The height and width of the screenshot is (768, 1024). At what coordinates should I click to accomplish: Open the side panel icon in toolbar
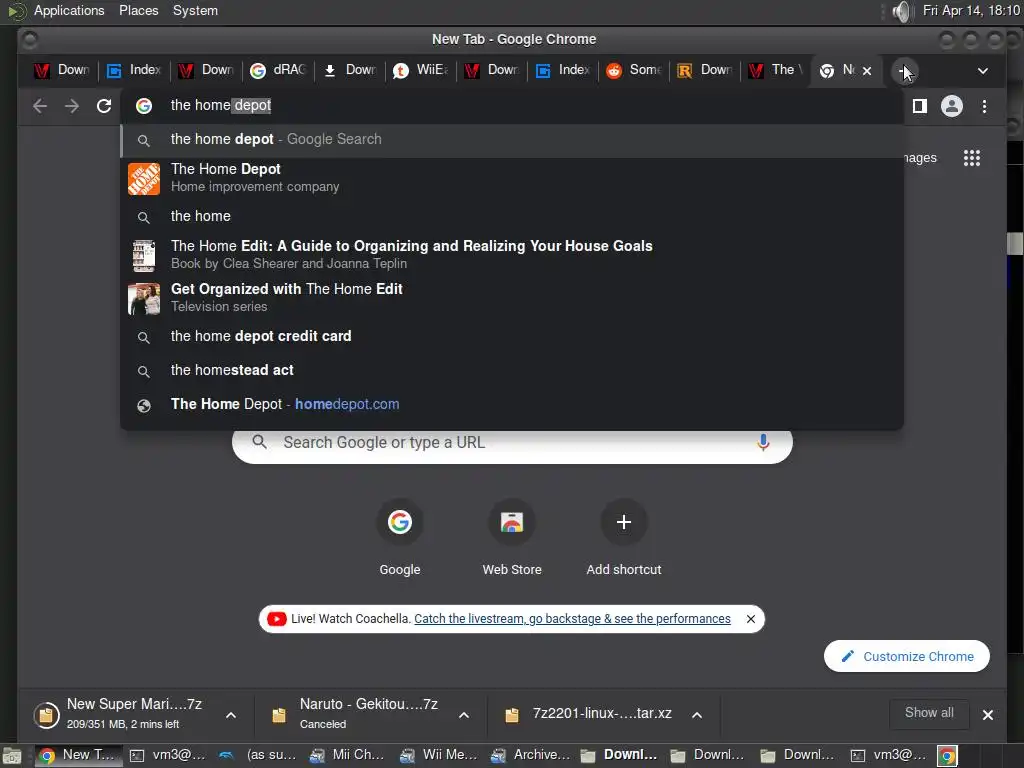pos(920,106)
